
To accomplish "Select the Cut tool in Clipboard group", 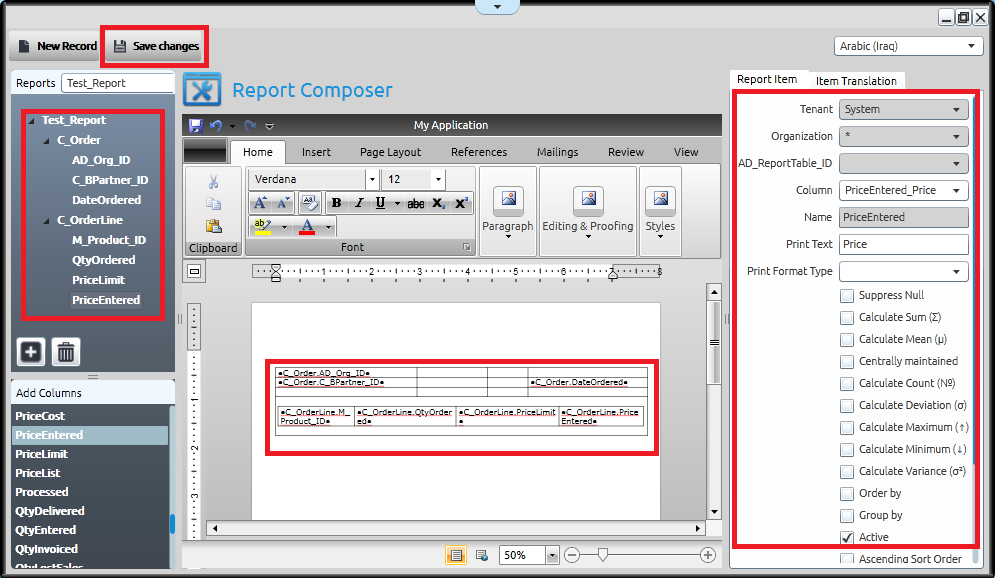I will click(x=213, y=179).
